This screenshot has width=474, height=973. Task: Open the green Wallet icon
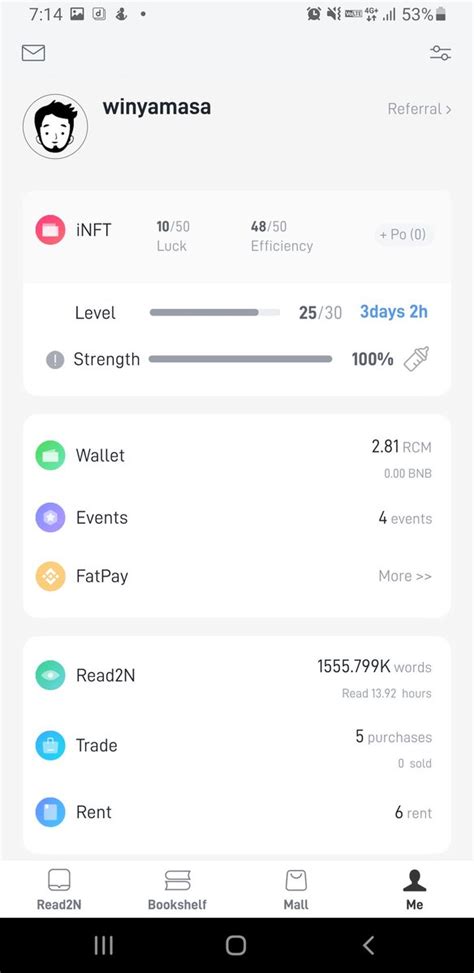[x=50, y=455]
